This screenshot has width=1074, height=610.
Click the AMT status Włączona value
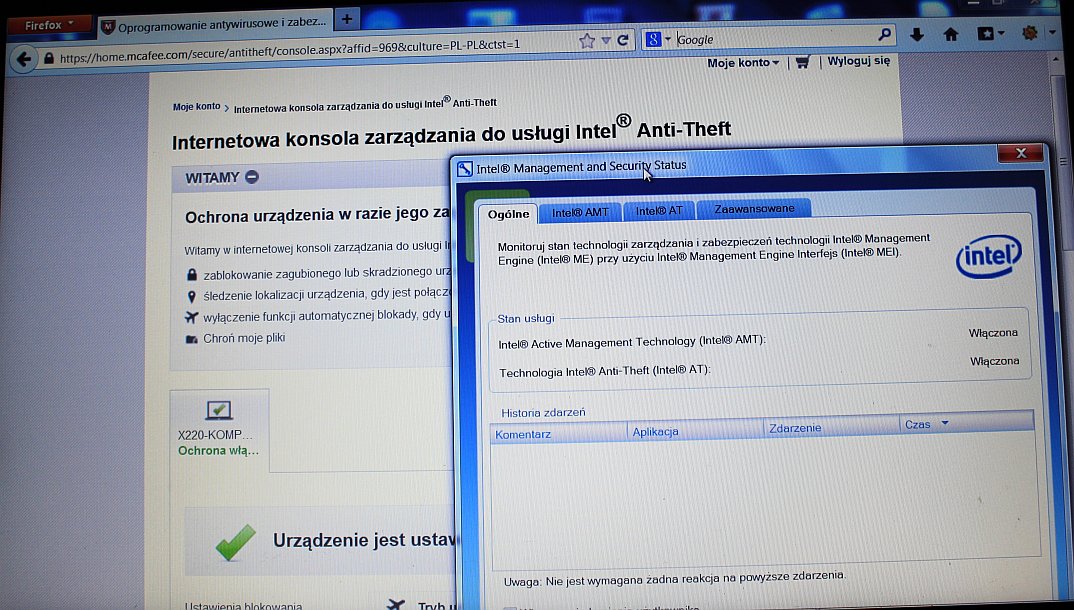tap(993, 333)
